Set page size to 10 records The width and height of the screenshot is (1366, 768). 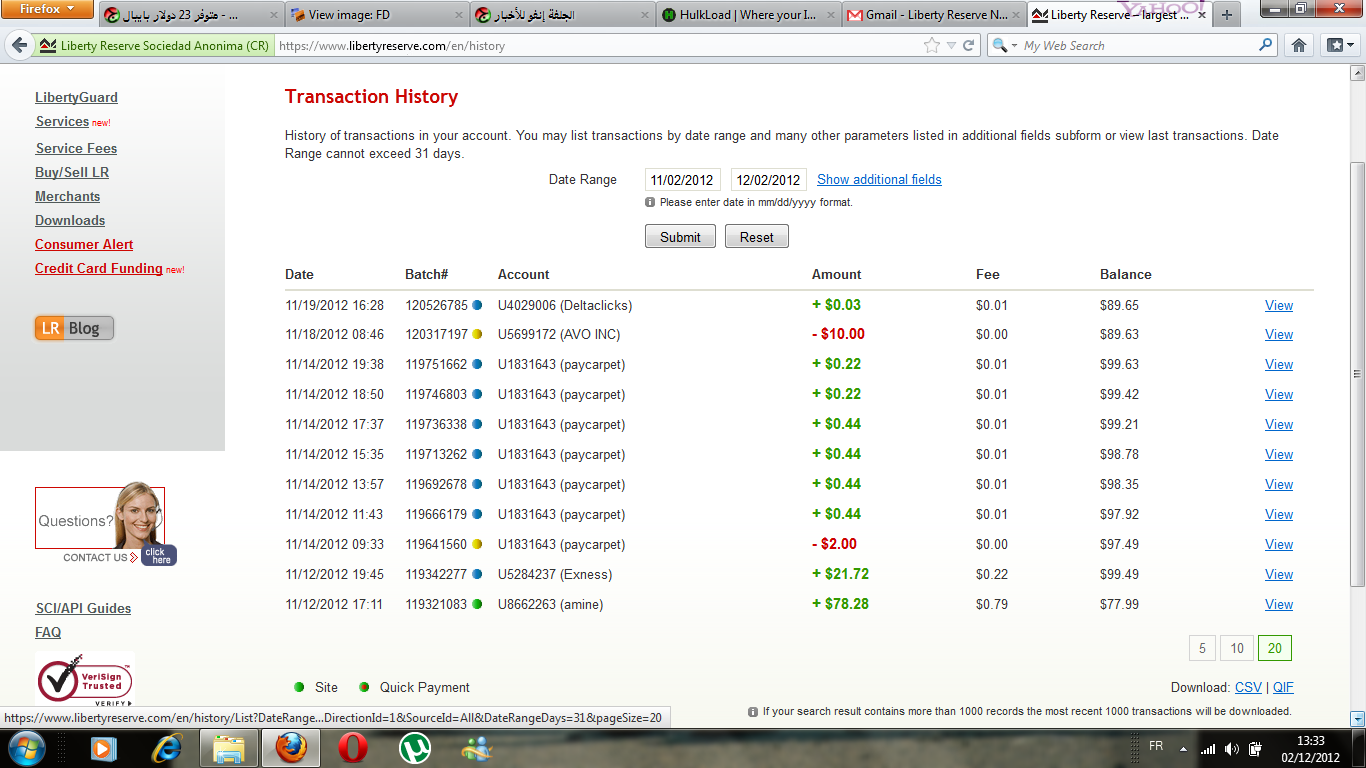(x=1237, y=648)
